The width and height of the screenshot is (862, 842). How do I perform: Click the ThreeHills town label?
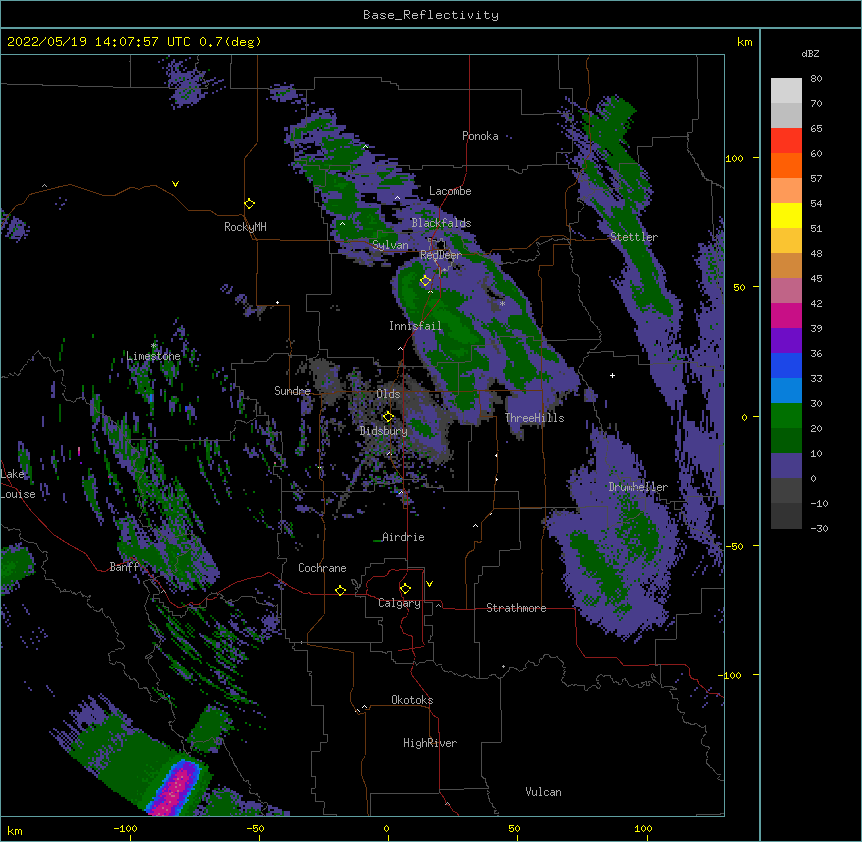point(534,418)
